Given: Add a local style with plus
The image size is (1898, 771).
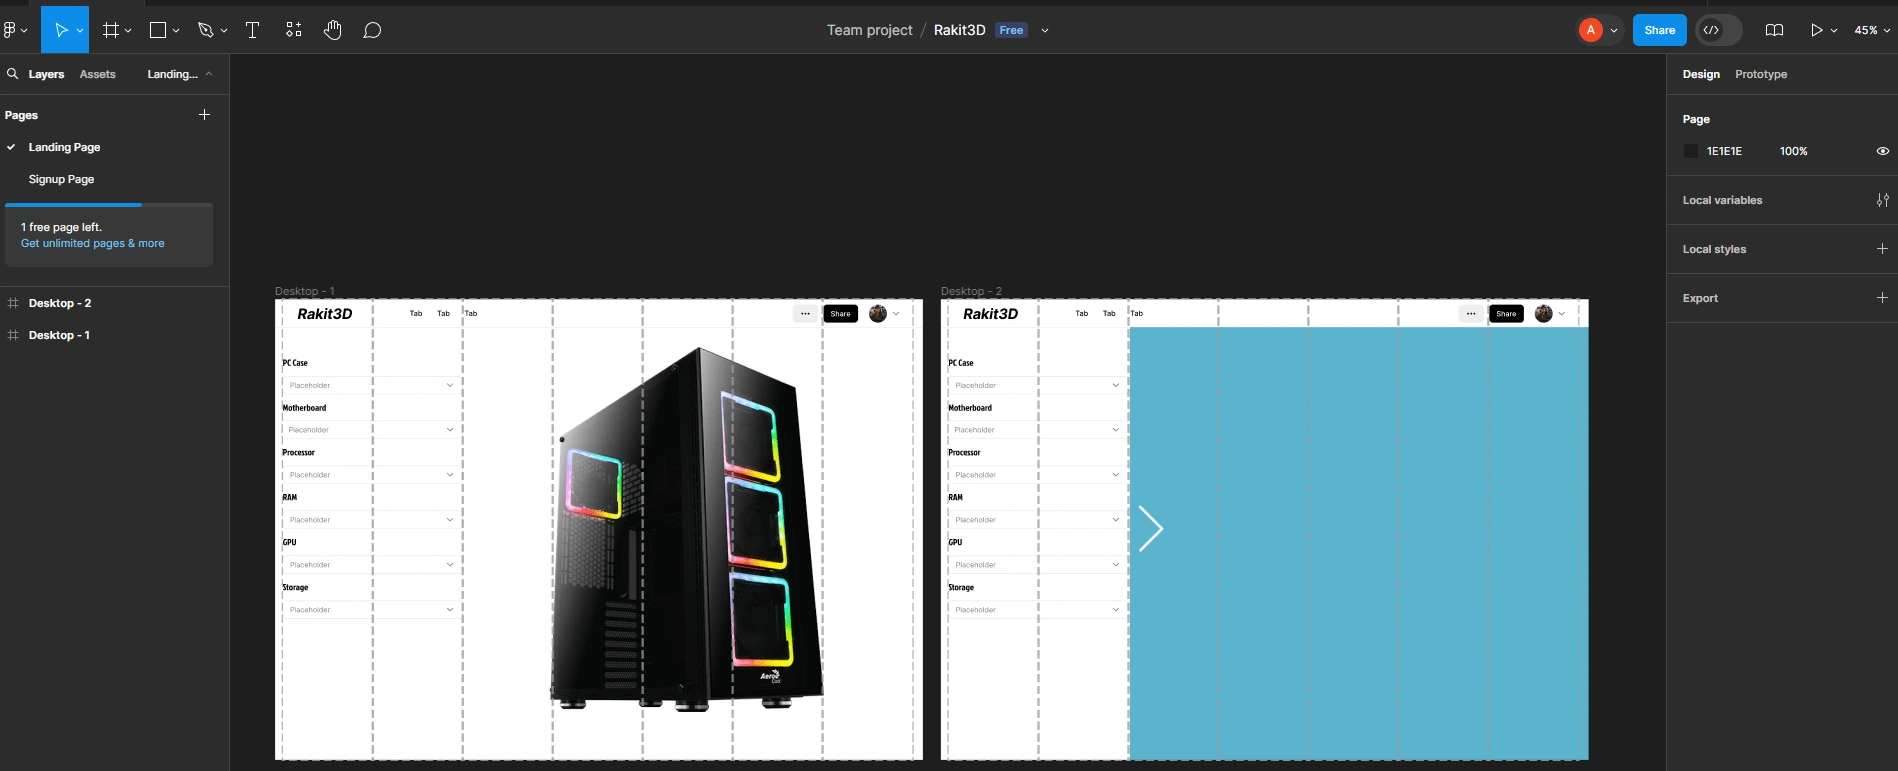Looking at the screenshot, I should pos(1882,249).
